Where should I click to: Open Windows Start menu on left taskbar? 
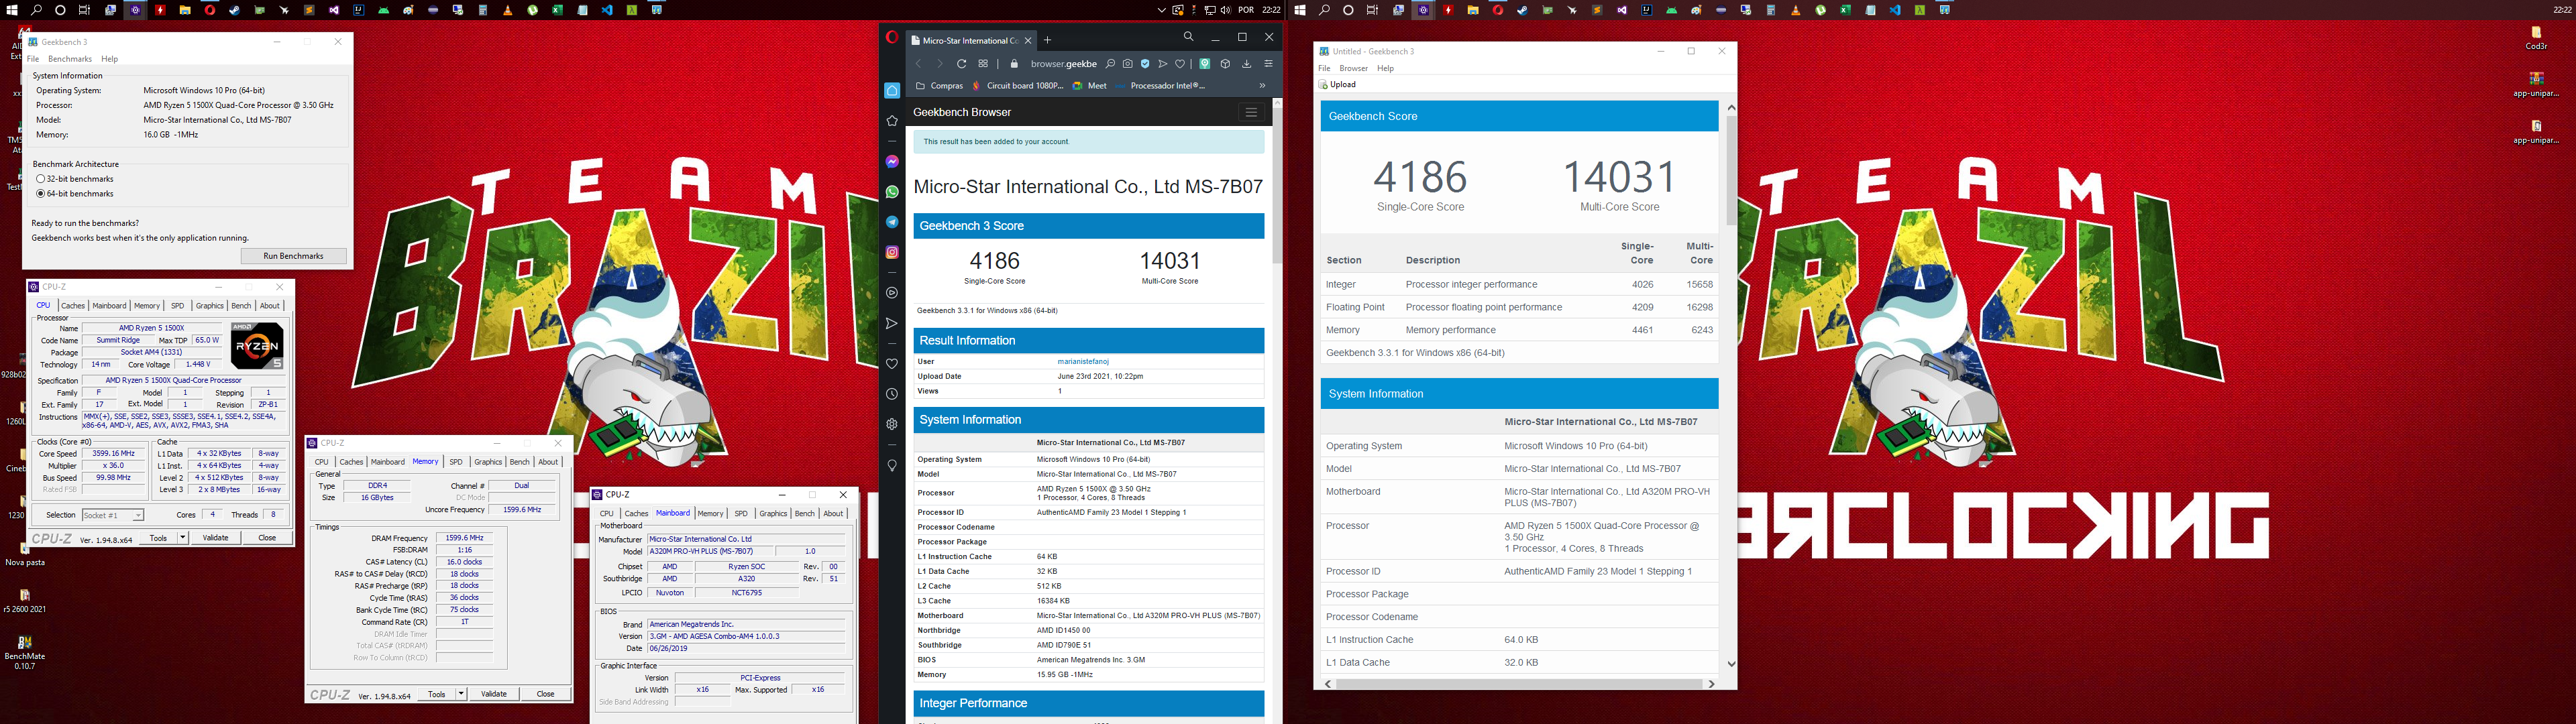pyautogui.click(x=13, y=10)
